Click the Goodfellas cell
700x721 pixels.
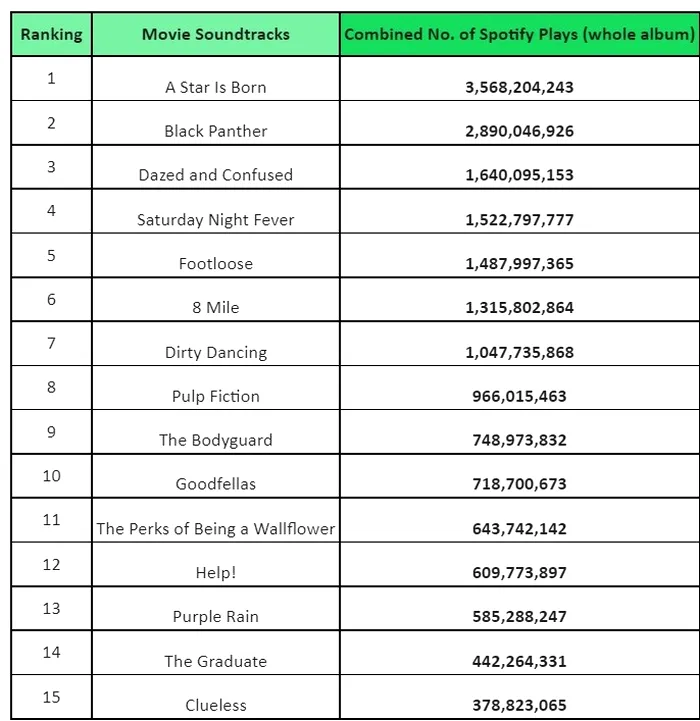(215, 484)
